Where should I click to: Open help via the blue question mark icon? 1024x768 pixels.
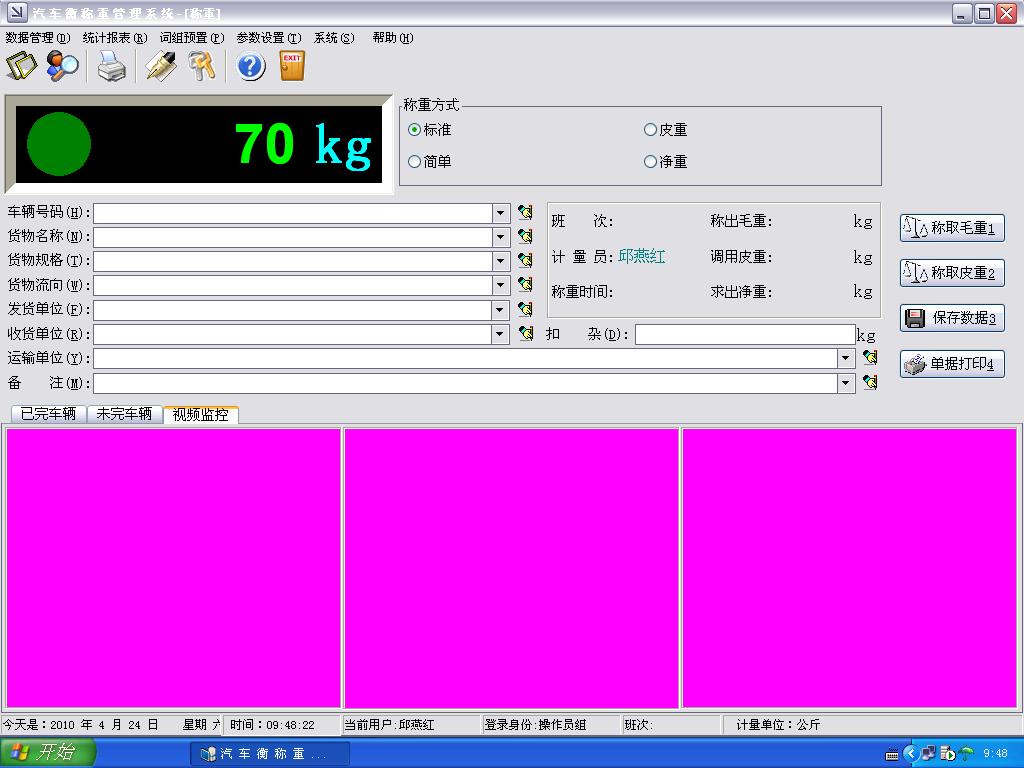point(250,67)
